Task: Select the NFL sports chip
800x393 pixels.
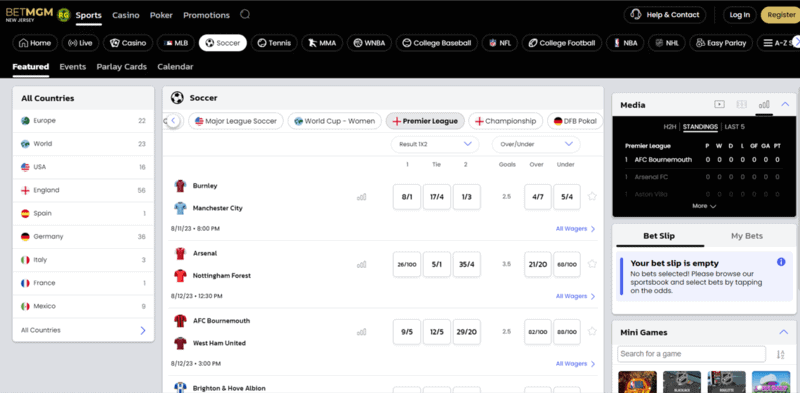Action: [x=499, y=43]
